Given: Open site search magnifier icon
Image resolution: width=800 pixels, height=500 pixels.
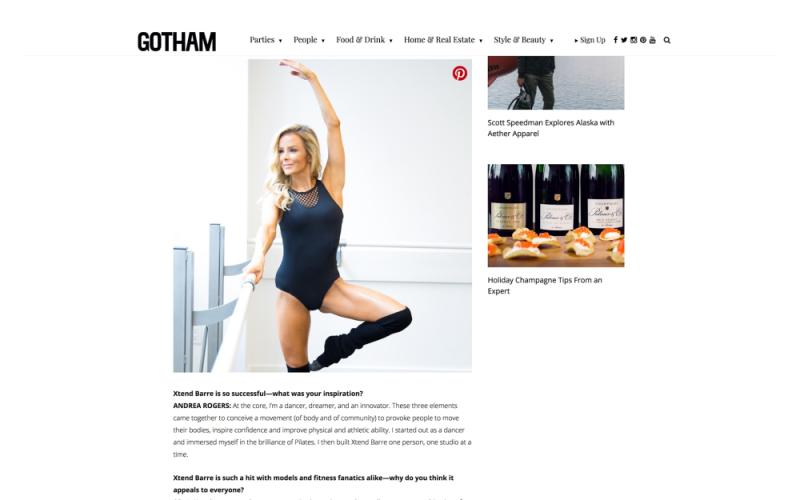Looking at the screenshot, I should click(667, 40).
